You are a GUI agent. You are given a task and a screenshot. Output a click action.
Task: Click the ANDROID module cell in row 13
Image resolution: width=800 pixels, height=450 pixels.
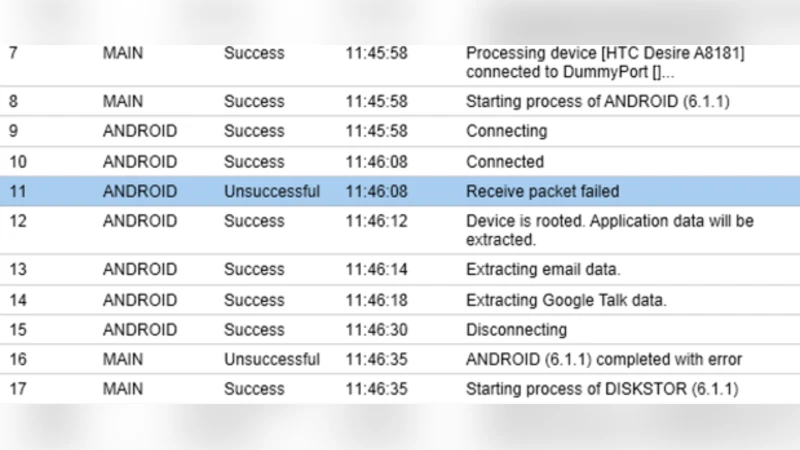click(140, 269)
